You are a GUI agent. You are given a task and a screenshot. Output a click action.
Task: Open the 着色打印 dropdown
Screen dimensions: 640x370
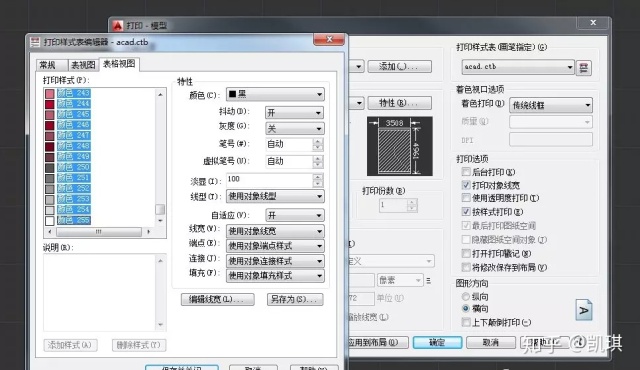pos(551,105)
